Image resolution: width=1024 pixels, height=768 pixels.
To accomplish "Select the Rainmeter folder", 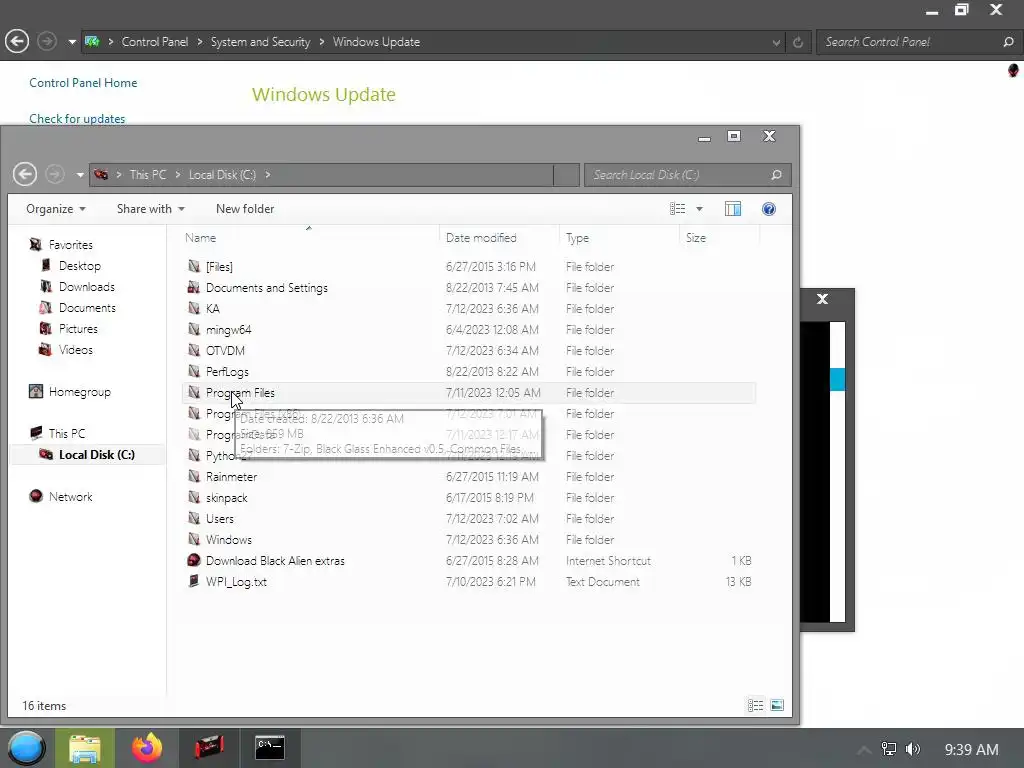I will point(231,477).
